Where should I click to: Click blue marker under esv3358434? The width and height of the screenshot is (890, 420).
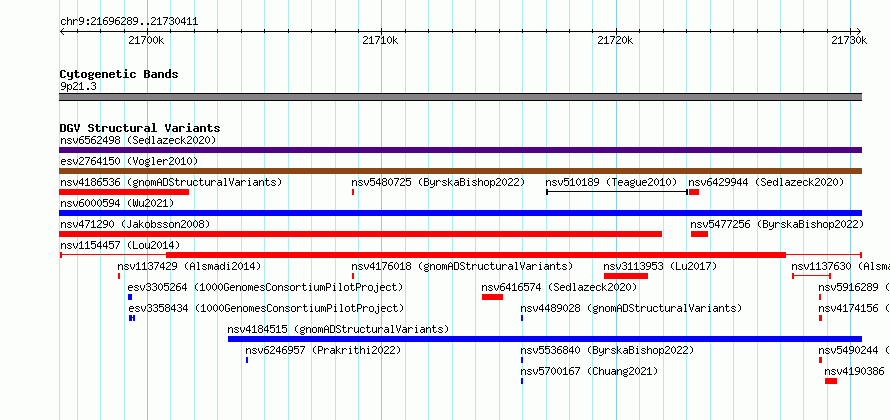pos(132,318)
